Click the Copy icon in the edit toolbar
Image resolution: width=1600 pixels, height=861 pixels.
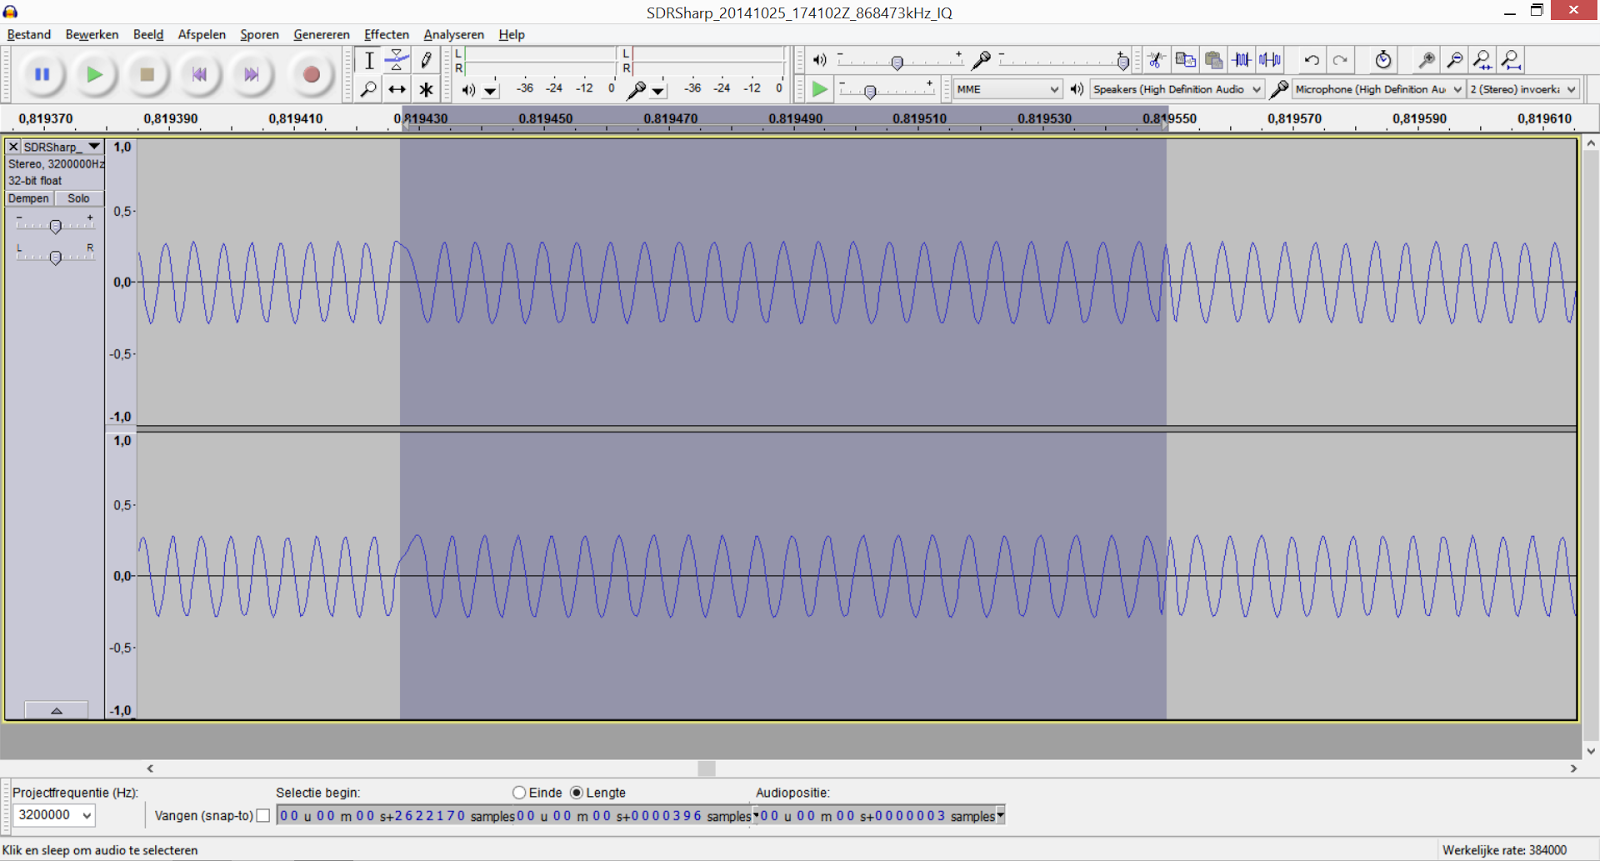point(1185,60)
